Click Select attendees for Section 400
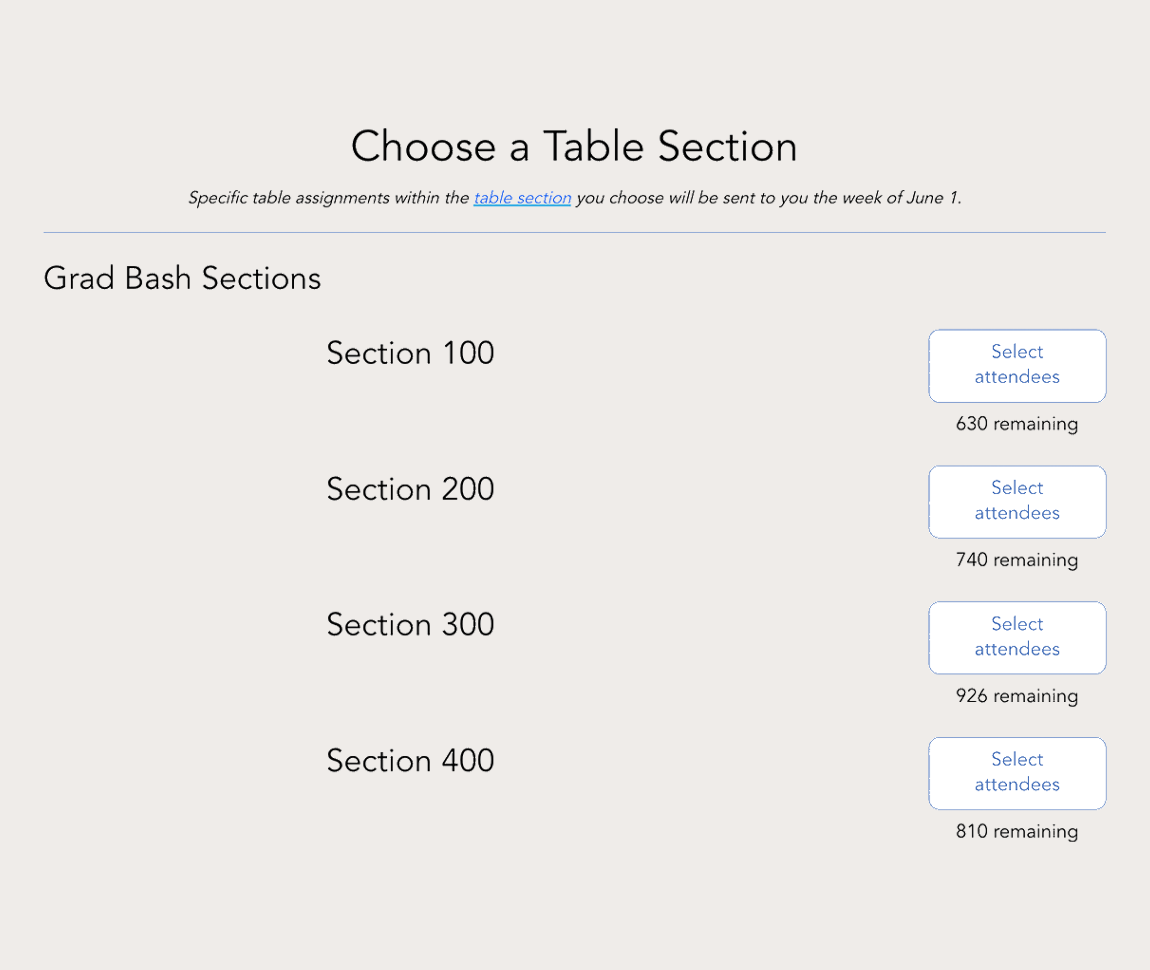This screenshot has height=970, width=1150. click(1017, 772)
